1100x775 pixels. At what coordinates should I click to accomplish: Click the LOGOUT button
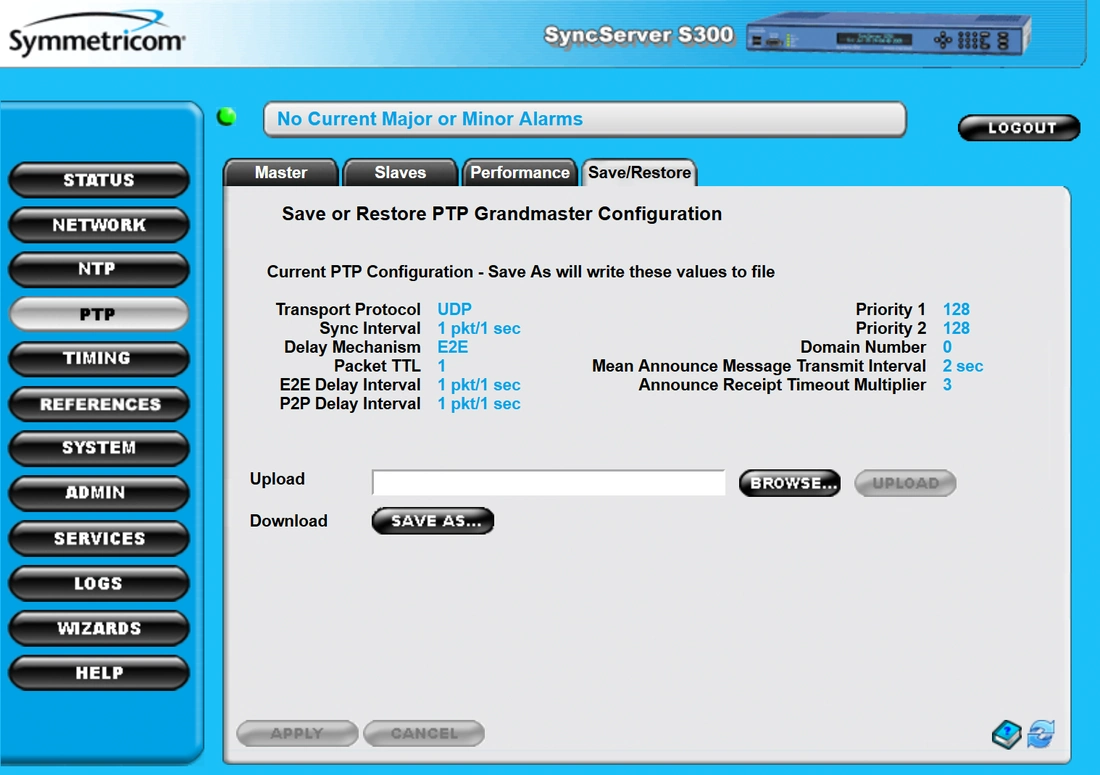point(1019,128)
